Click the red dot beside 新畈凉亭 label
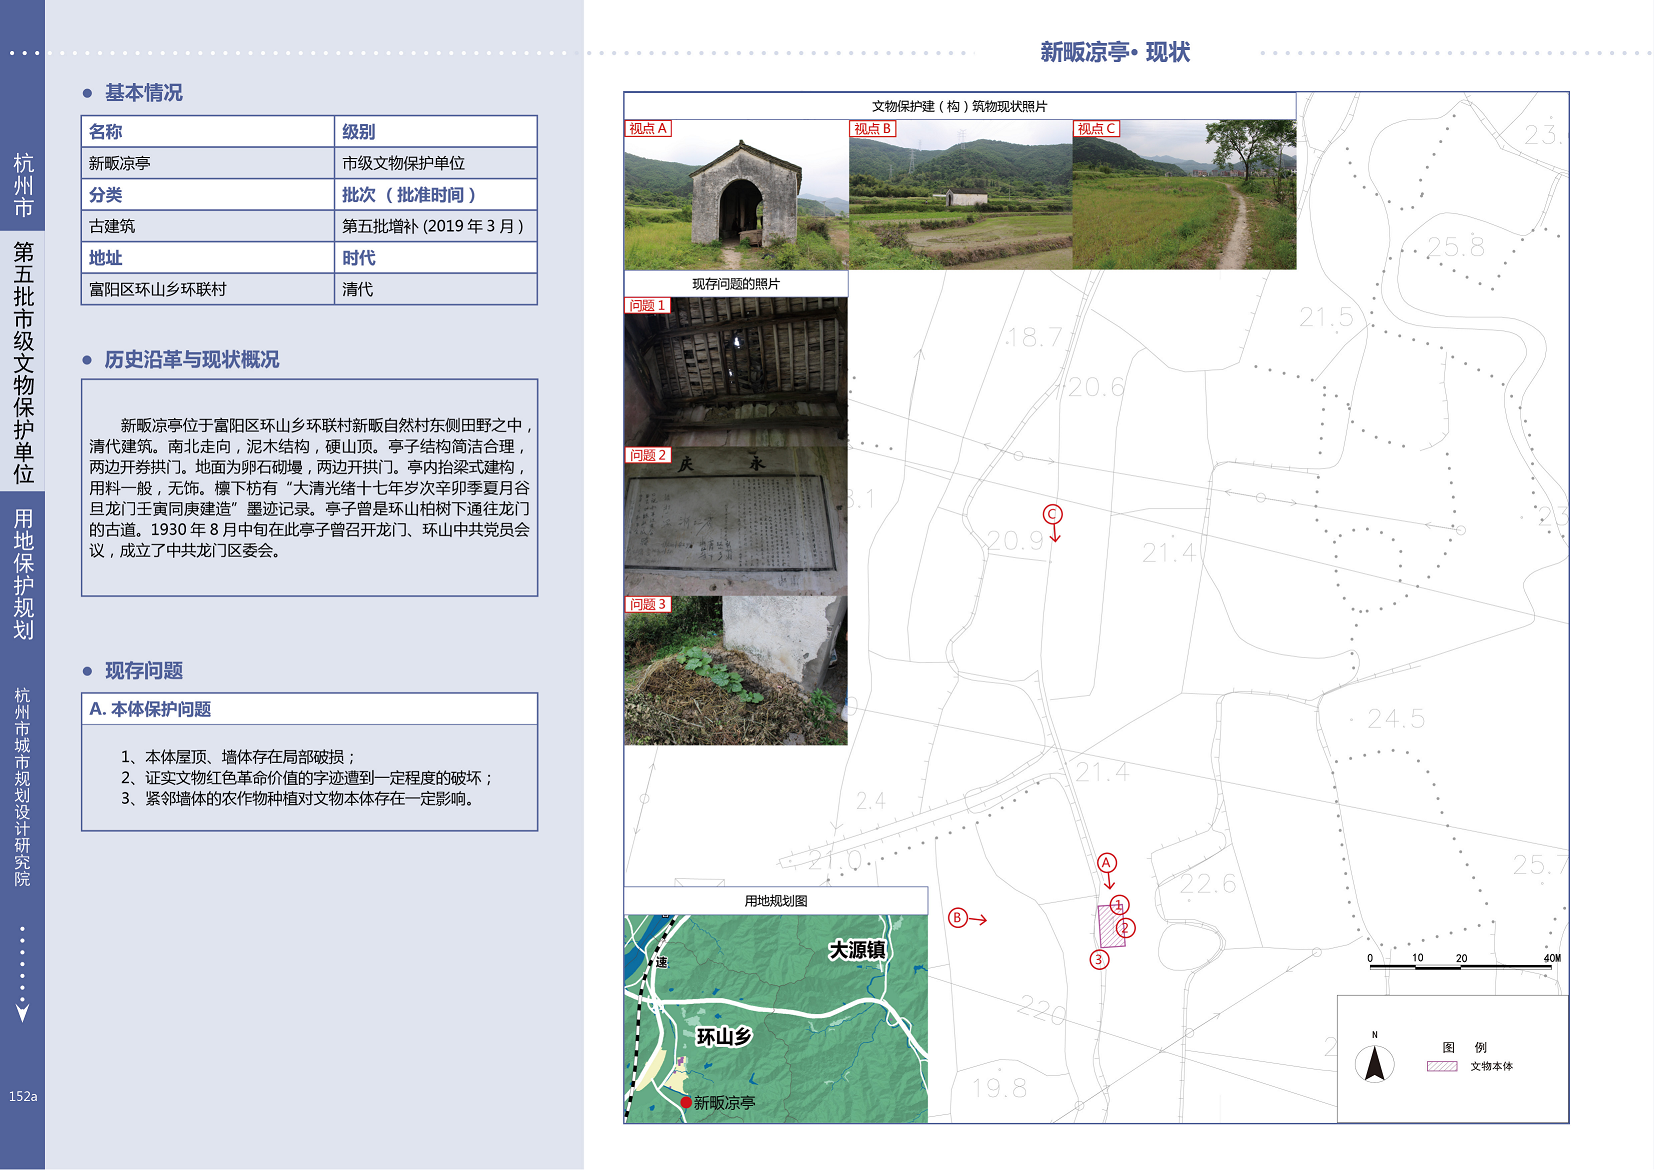 pyautogui.click(x=686, y=1102)
